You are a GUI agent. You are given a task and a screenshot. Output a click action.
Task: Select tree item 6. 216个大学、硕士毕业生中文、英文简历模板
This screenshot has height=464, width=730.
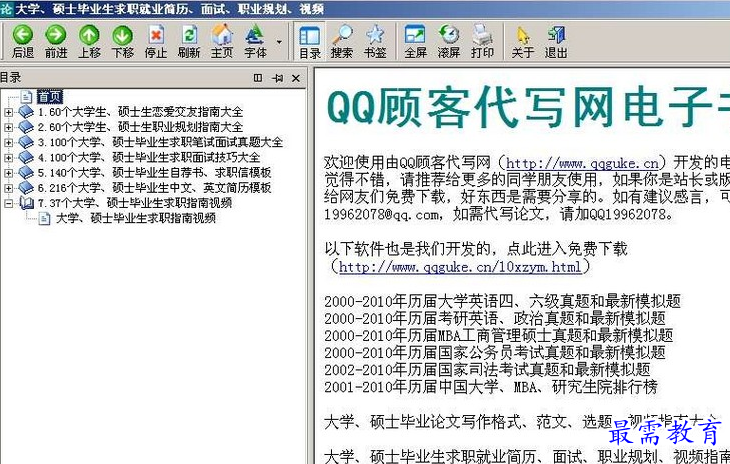click(x=154, y=188)
